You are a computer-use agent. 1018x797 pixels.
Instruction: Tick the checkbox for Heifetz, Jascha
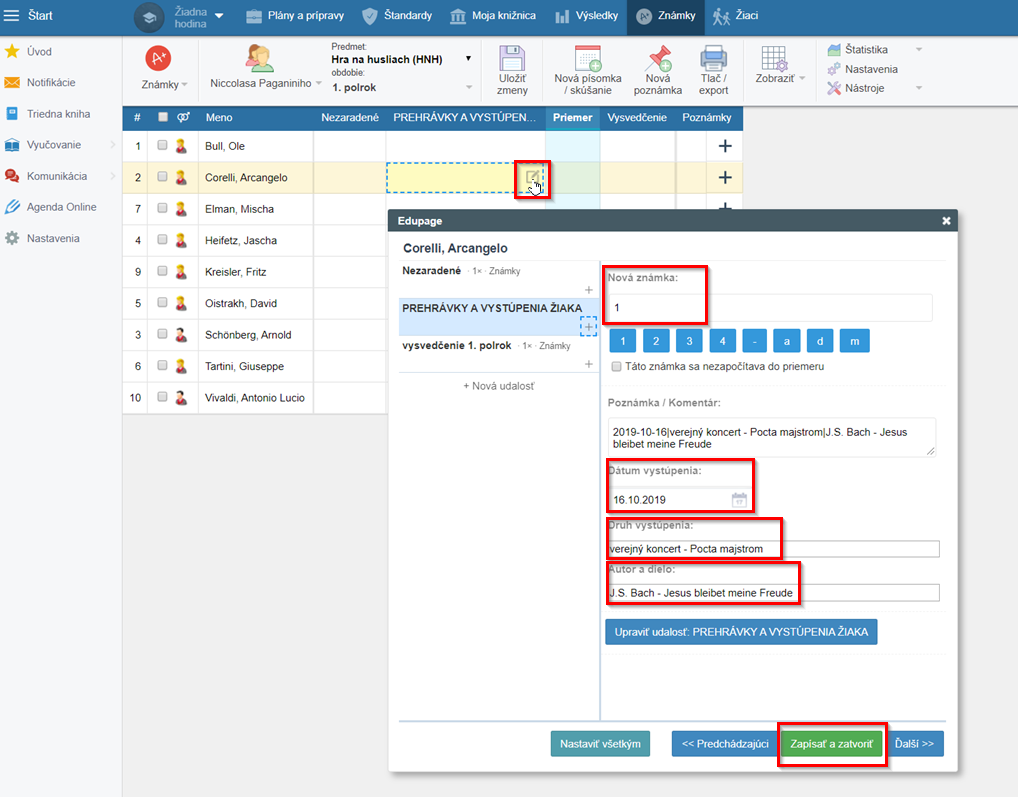tap(162, 240)
